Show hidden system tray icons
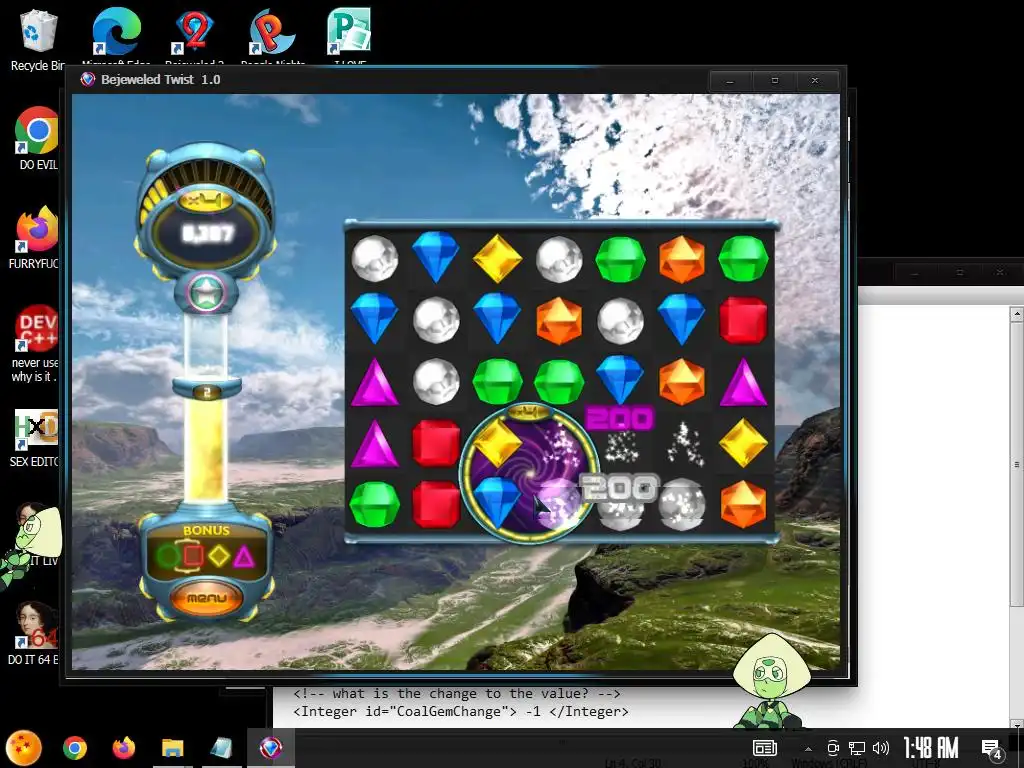The width and height of the screenshot is (1024, 768). (808, 749)
